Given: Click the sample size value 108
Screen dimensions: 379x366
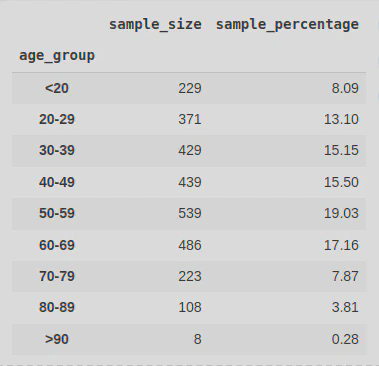Looking at the screenshot, I should (190, 307).
